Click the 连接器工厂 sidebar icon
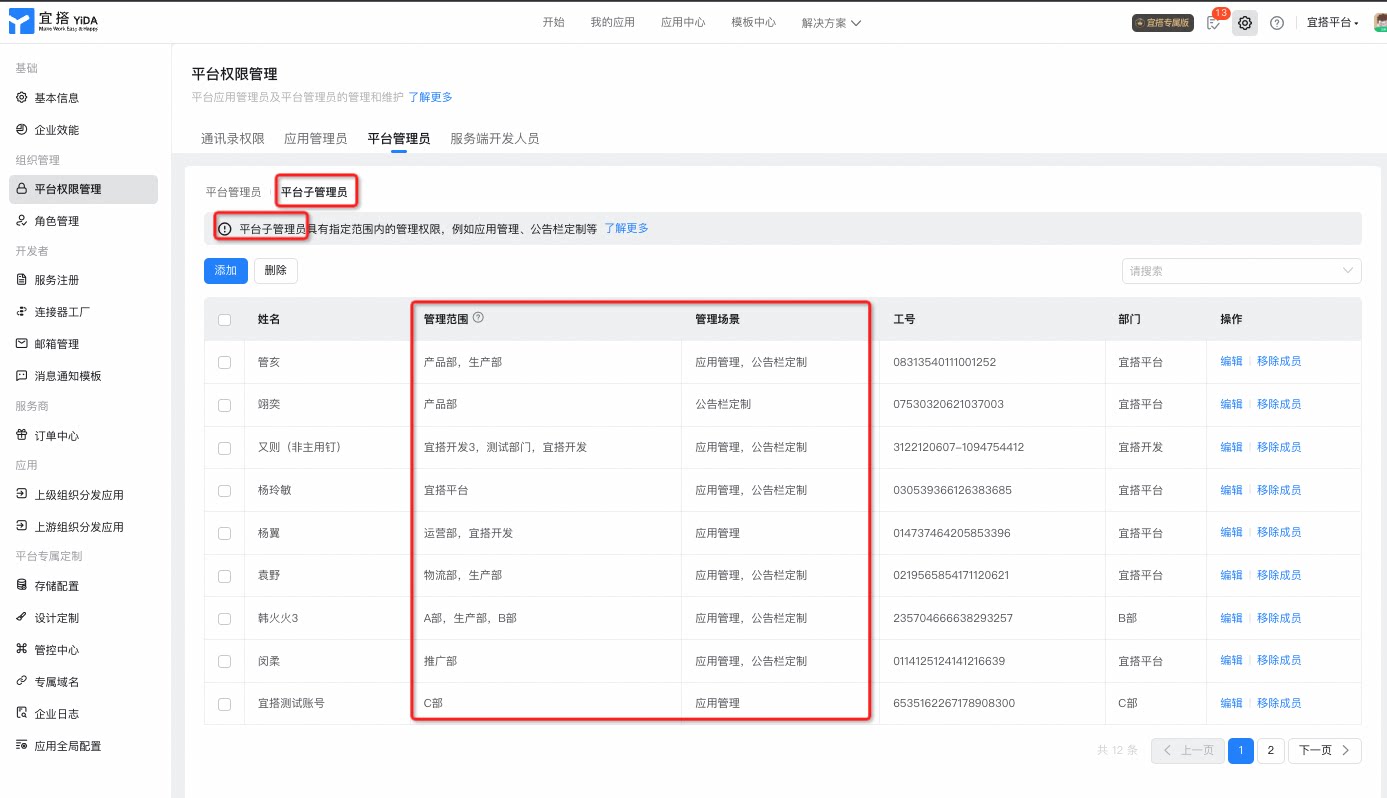This screenshot has height=798, width=1387. click(22, 312)
